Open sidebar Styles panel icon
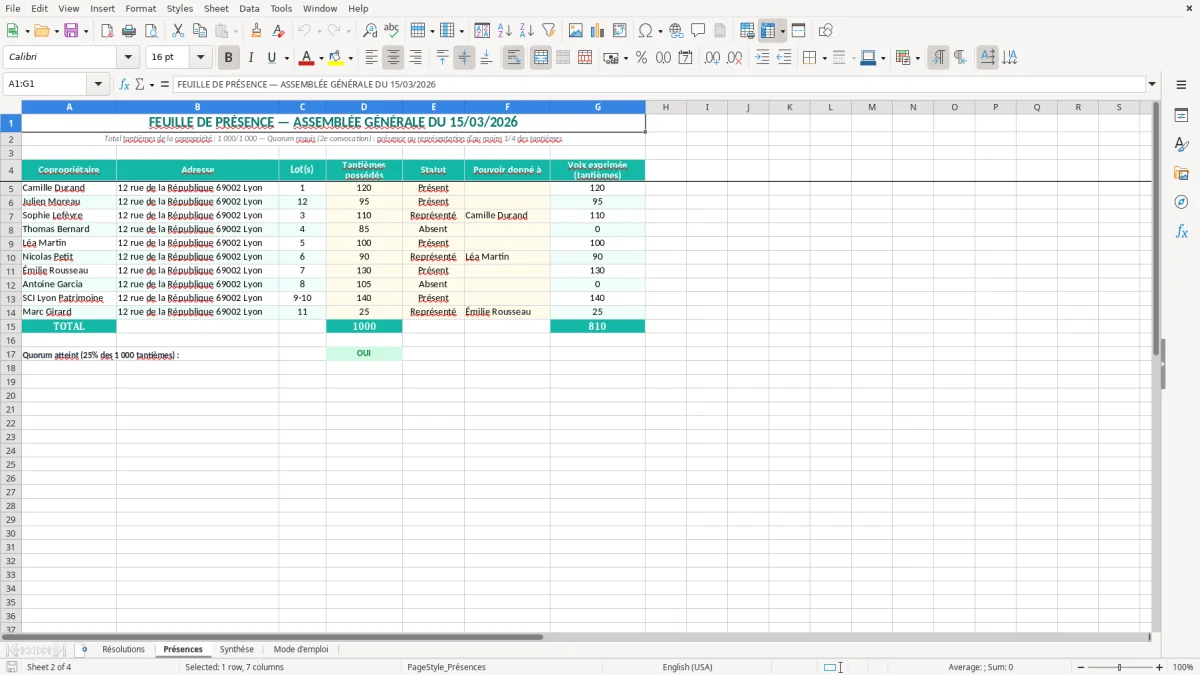Screen dimensions: 1200x675 [1181, 145]
